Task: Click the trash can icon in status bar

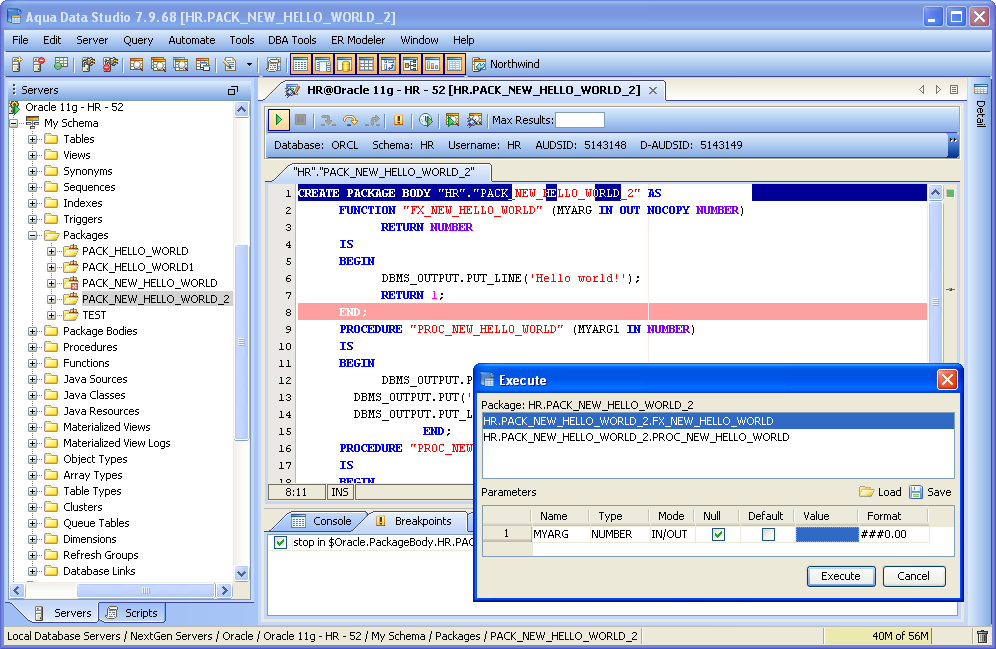Action: 982,636
